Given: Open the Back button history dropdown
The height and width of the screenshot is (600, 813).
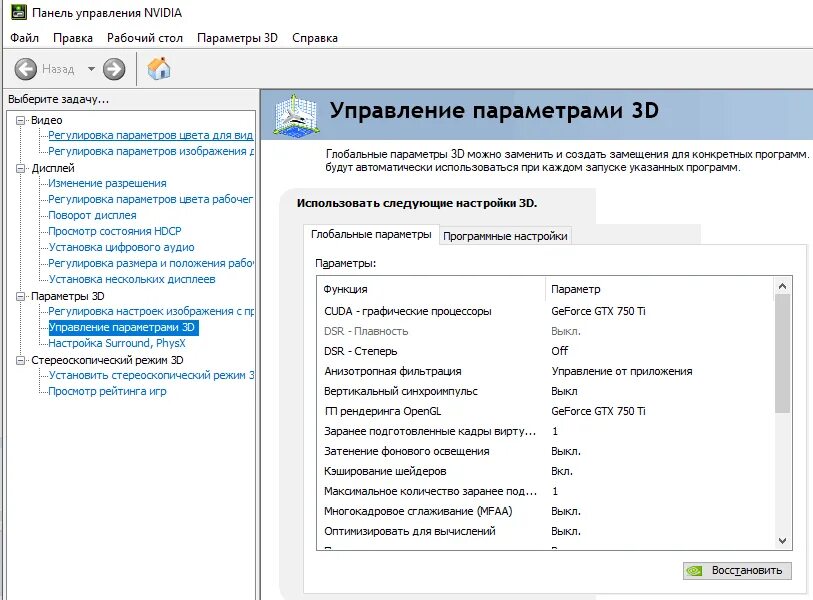Looking at the screenshot, I should pyautogui.click(x=90, y=68).
